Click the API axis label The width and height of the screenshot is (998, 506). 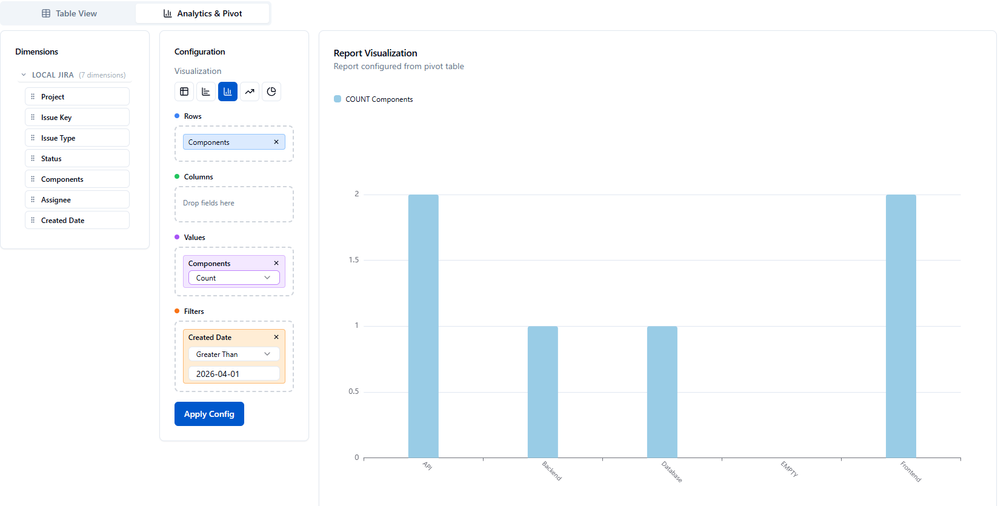[428, 466]
